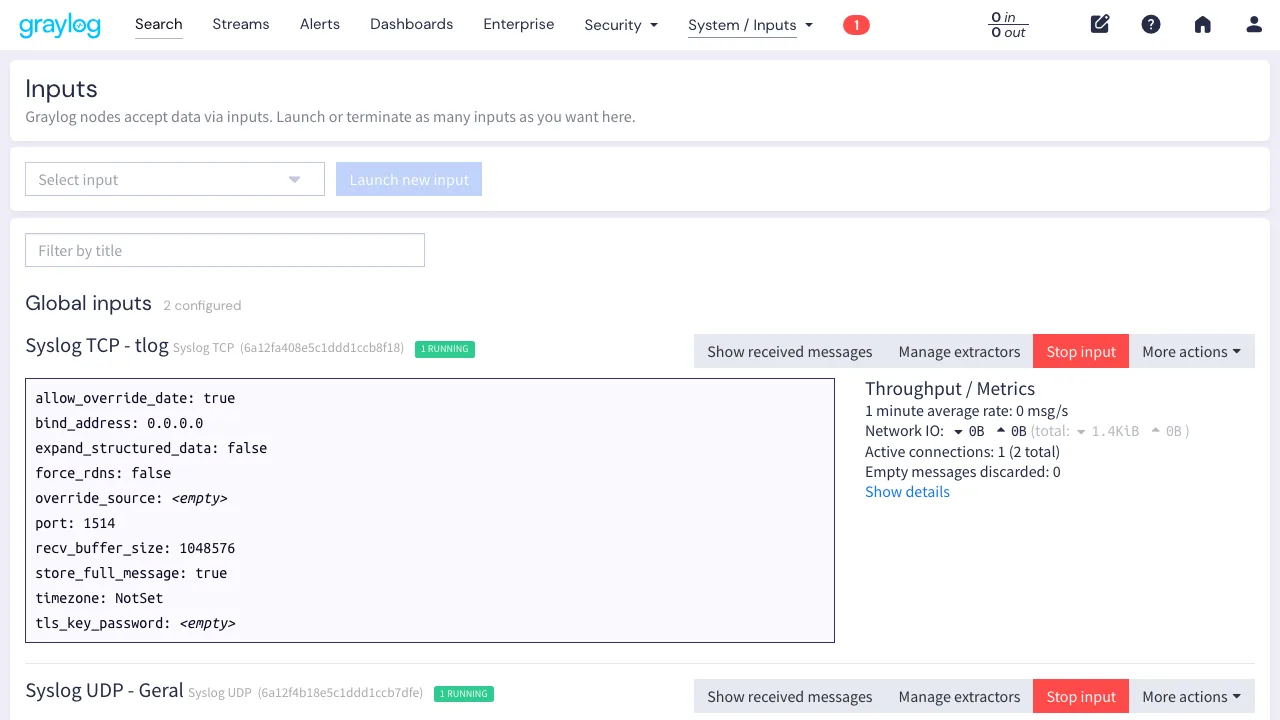Focus the Filter by title field

pyautogui.click(x=225, y=250)
